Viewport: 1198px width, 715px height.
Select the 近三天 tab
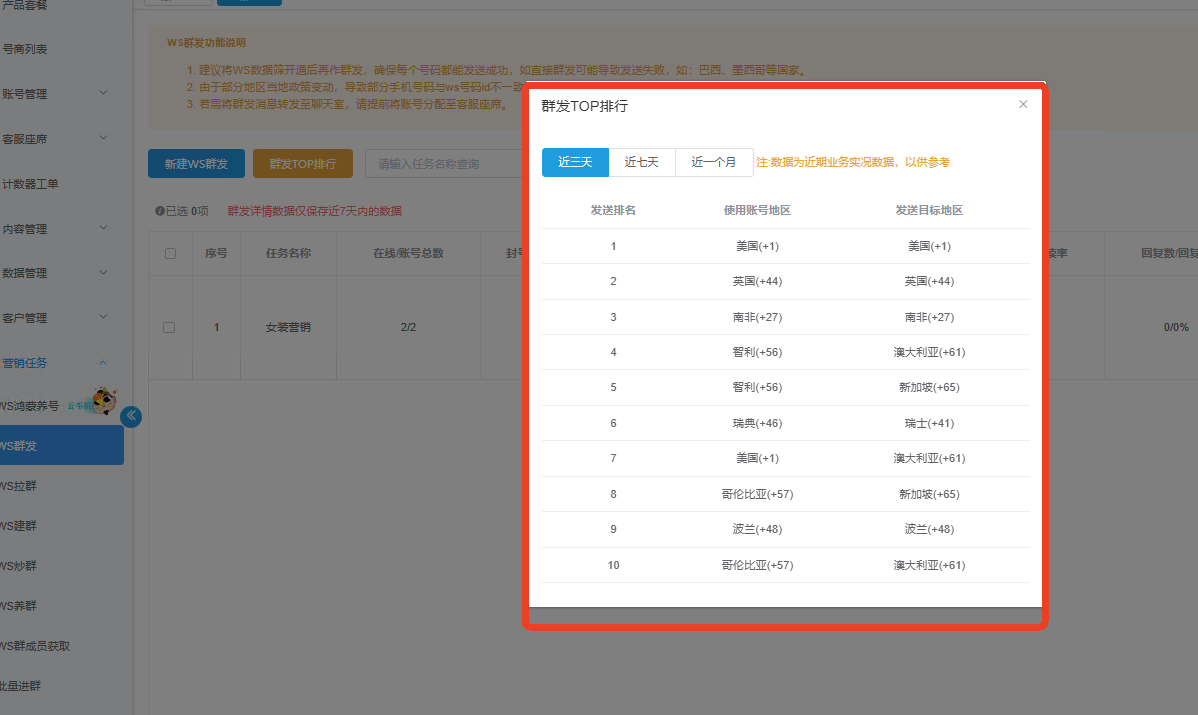[575, 162]
